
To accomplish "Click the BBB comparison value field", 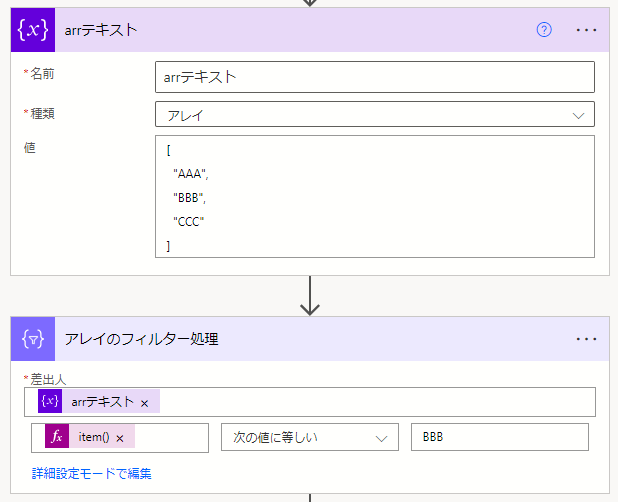I will (x=500, y=437).
